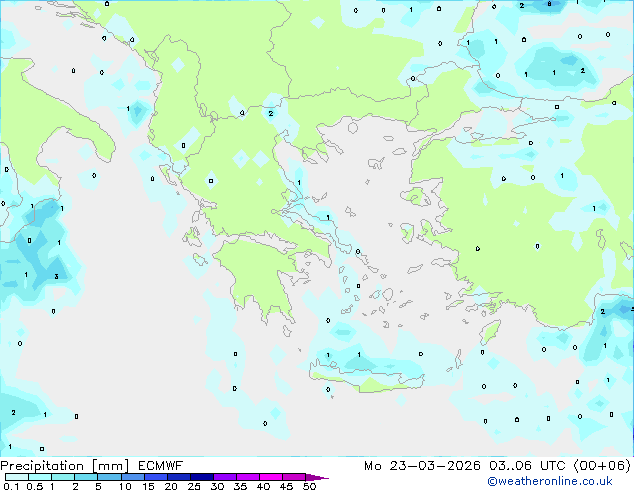Screen dimensions: 634x490
Task: Click the 0.1–0.5 mm legend swatch
Action: pyautogui.click(x=17, y=477)
